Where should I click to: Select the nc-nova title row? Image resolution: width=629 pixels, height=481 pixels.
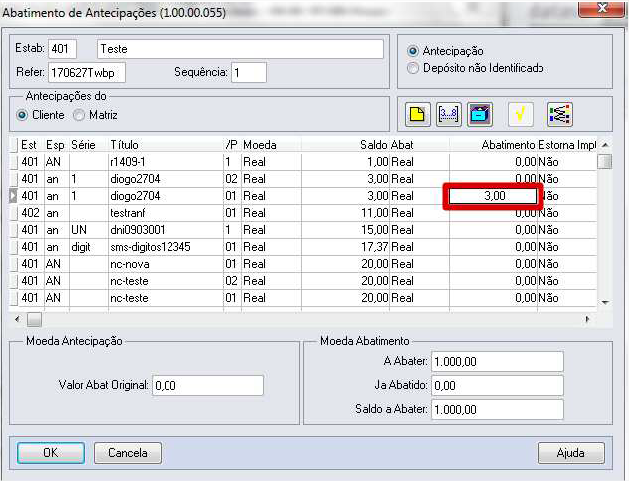coord(304,264)
